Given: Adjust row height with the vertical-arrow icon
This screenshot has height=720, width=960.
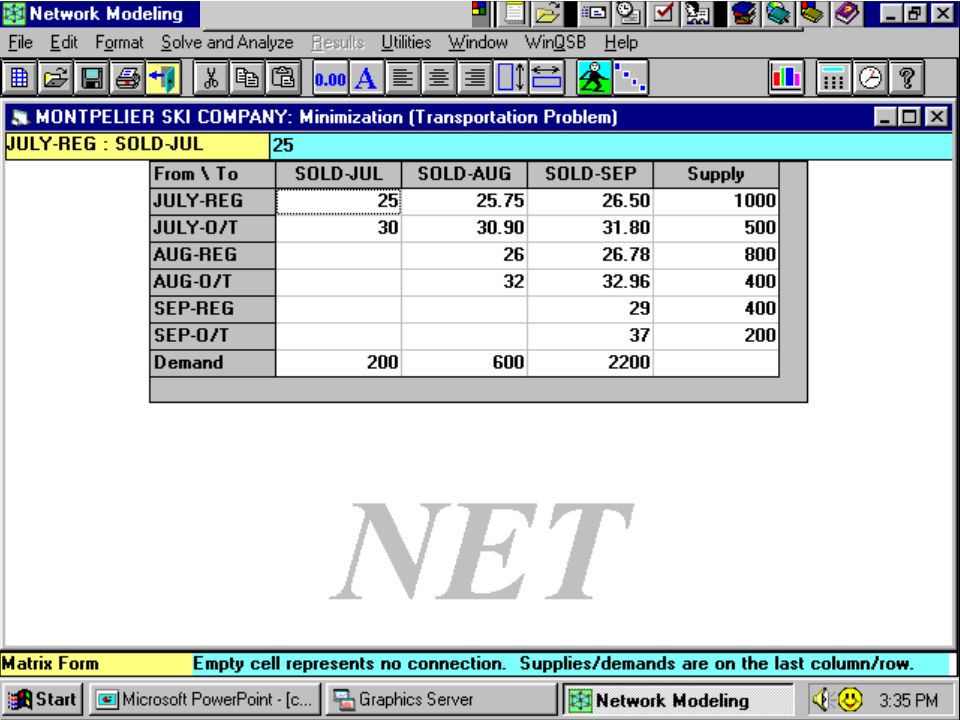Looking at the screenshot, I should [511, 78].
